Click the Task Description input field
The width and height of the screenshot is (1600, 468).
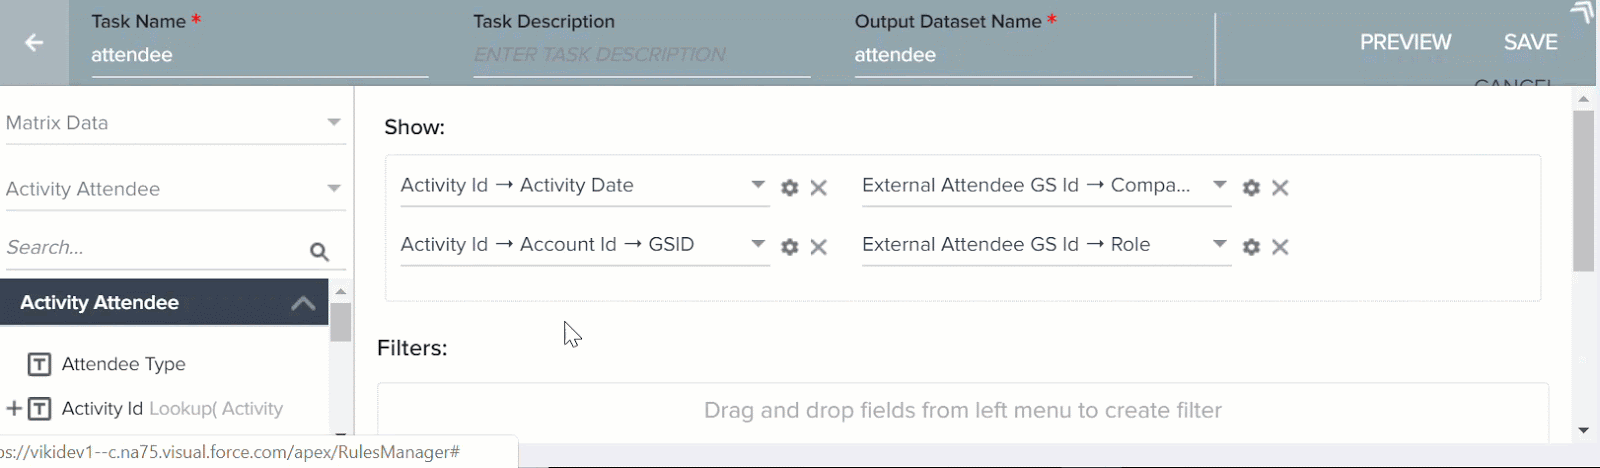coord(641,55)
